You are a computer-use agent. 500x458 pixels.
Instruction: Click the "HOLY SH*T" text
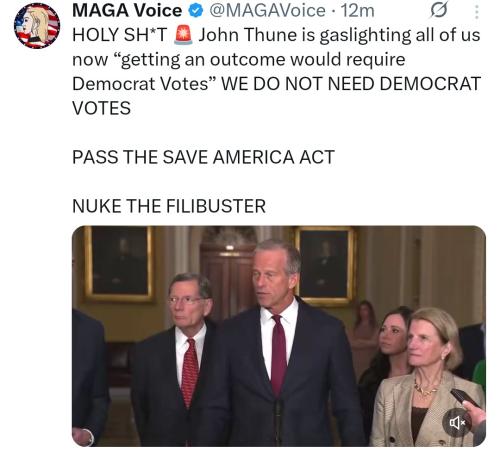pos(120,35)
